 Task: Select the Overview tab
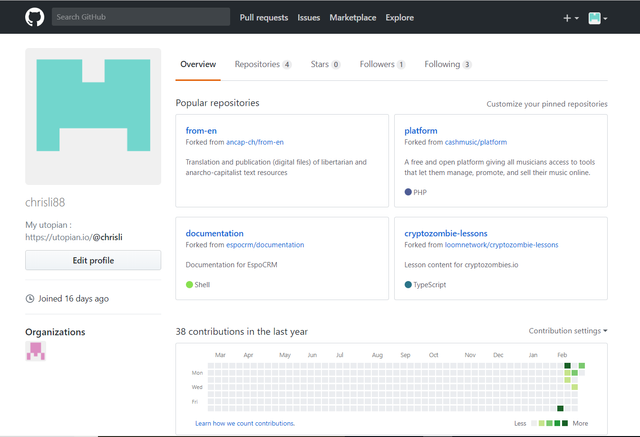(x=198, y=64)
